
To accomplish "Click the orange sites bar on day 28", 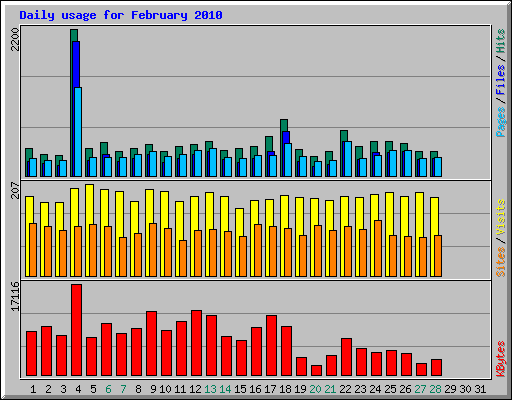I will pyautogui.click(x=438, y=256).
